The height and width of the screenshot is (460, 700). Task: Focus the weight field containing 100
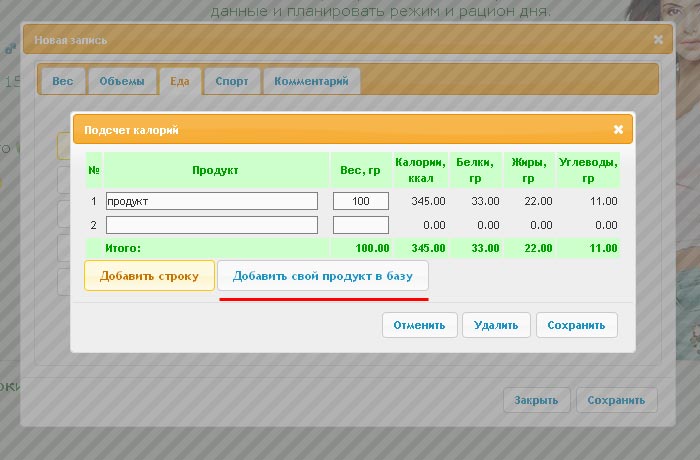pyautogui.click(x=360, y=201)
